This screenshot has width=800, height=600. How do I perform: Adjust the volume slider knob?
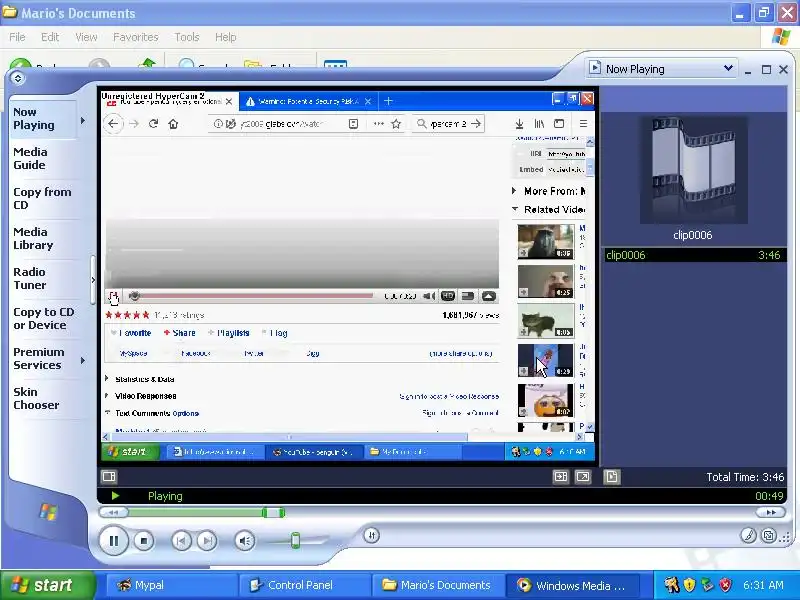(295, 540)
